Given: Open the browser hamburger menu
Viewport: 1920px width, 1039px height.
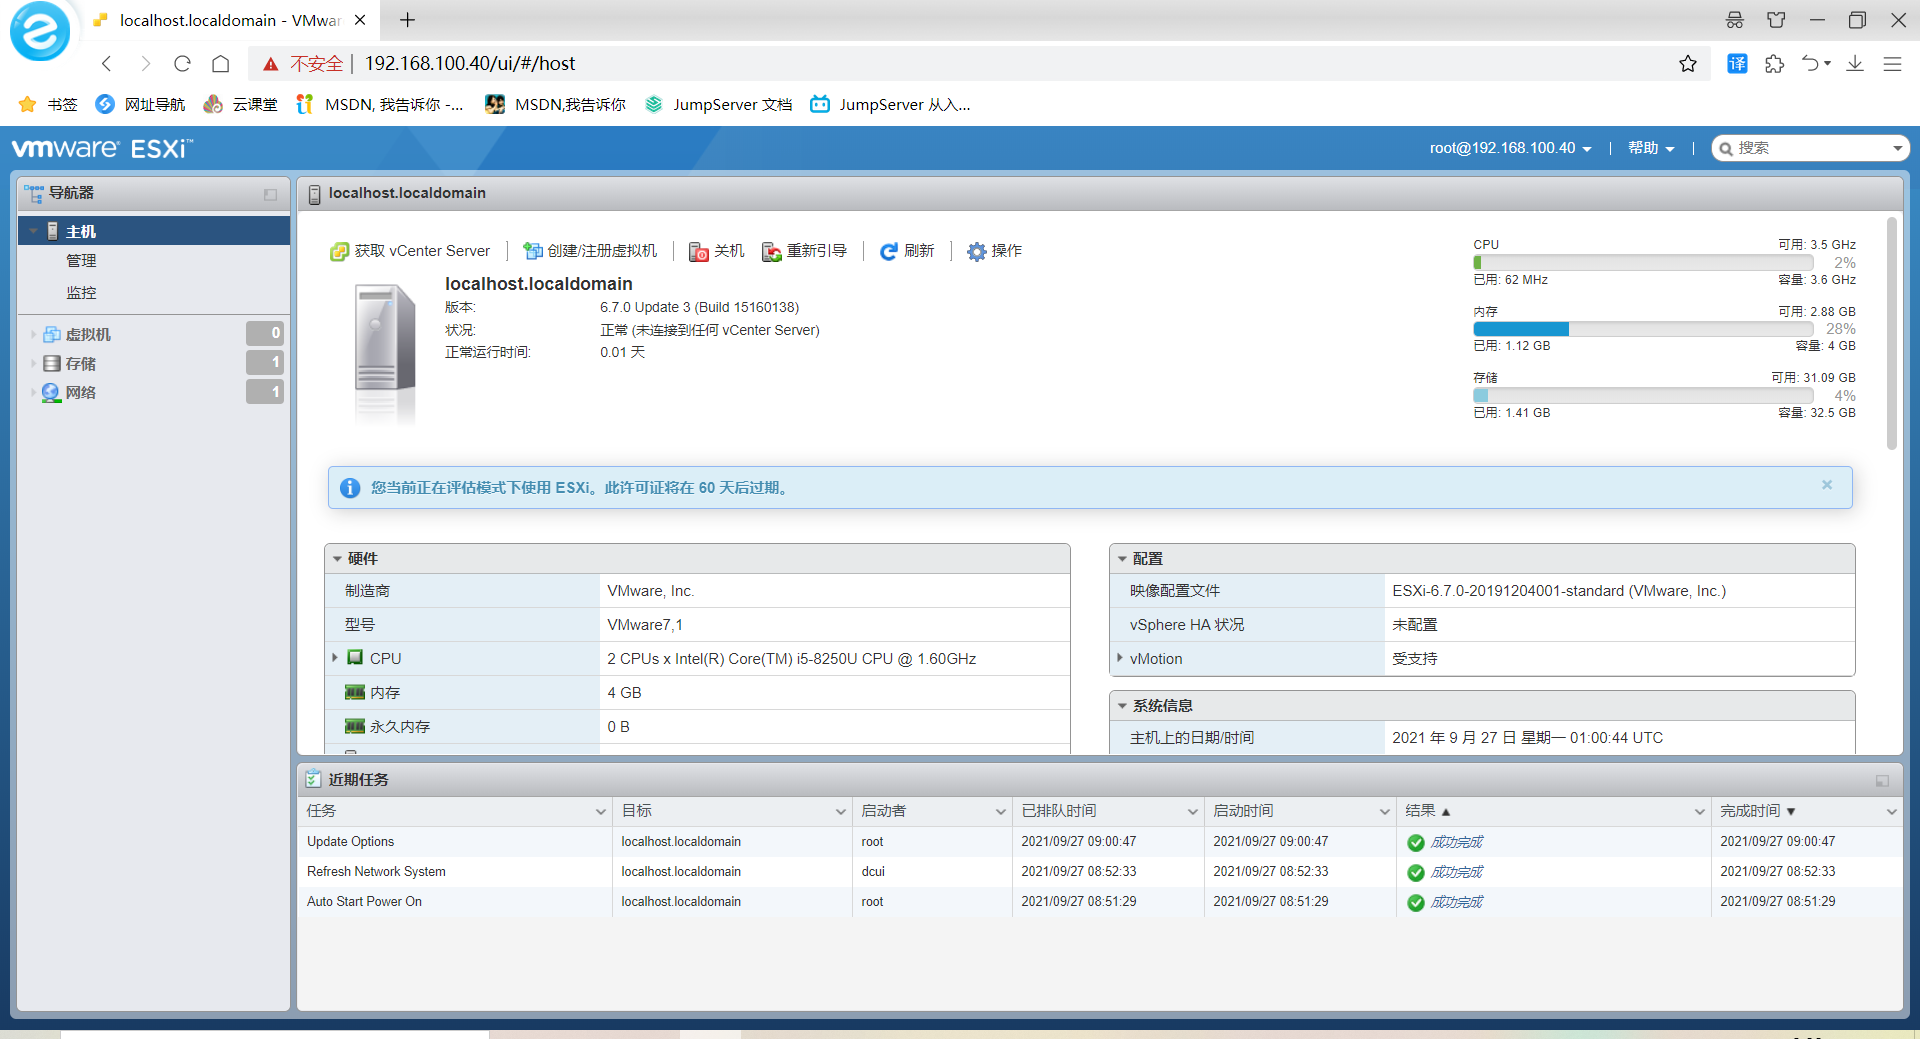Looking at the screenshot, I should [x=1892, y=64].
